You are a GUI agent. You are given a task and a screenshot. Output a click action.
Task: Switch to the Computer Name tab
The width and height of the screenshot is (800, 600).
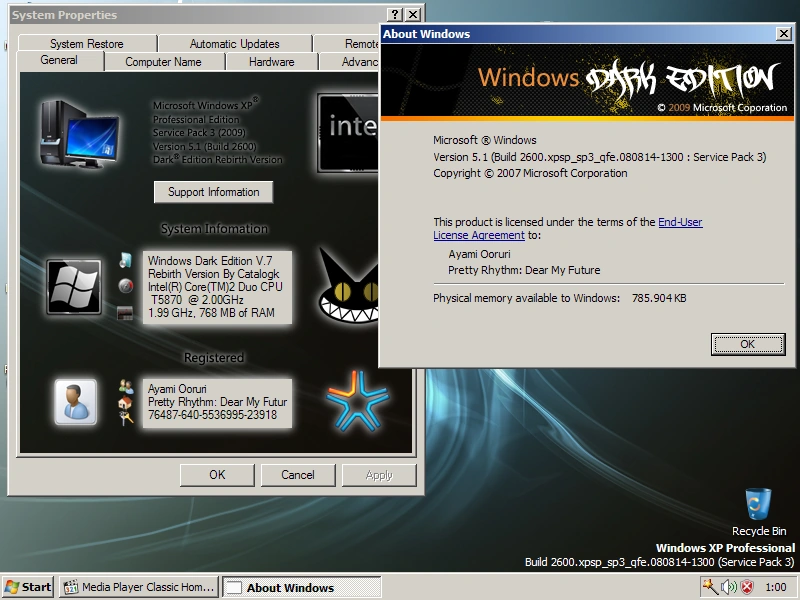tap(163, 62)
